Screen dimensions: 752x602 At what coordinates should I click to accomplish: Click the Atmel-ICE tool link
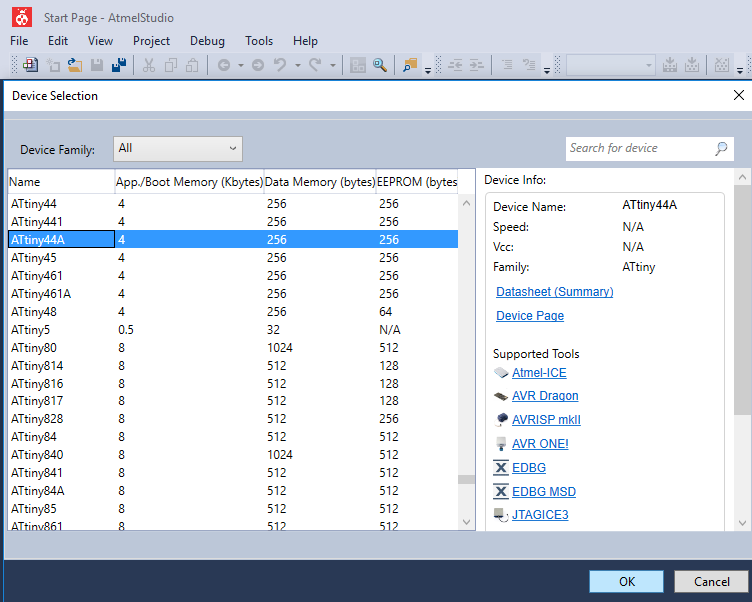tap(539, 373)
